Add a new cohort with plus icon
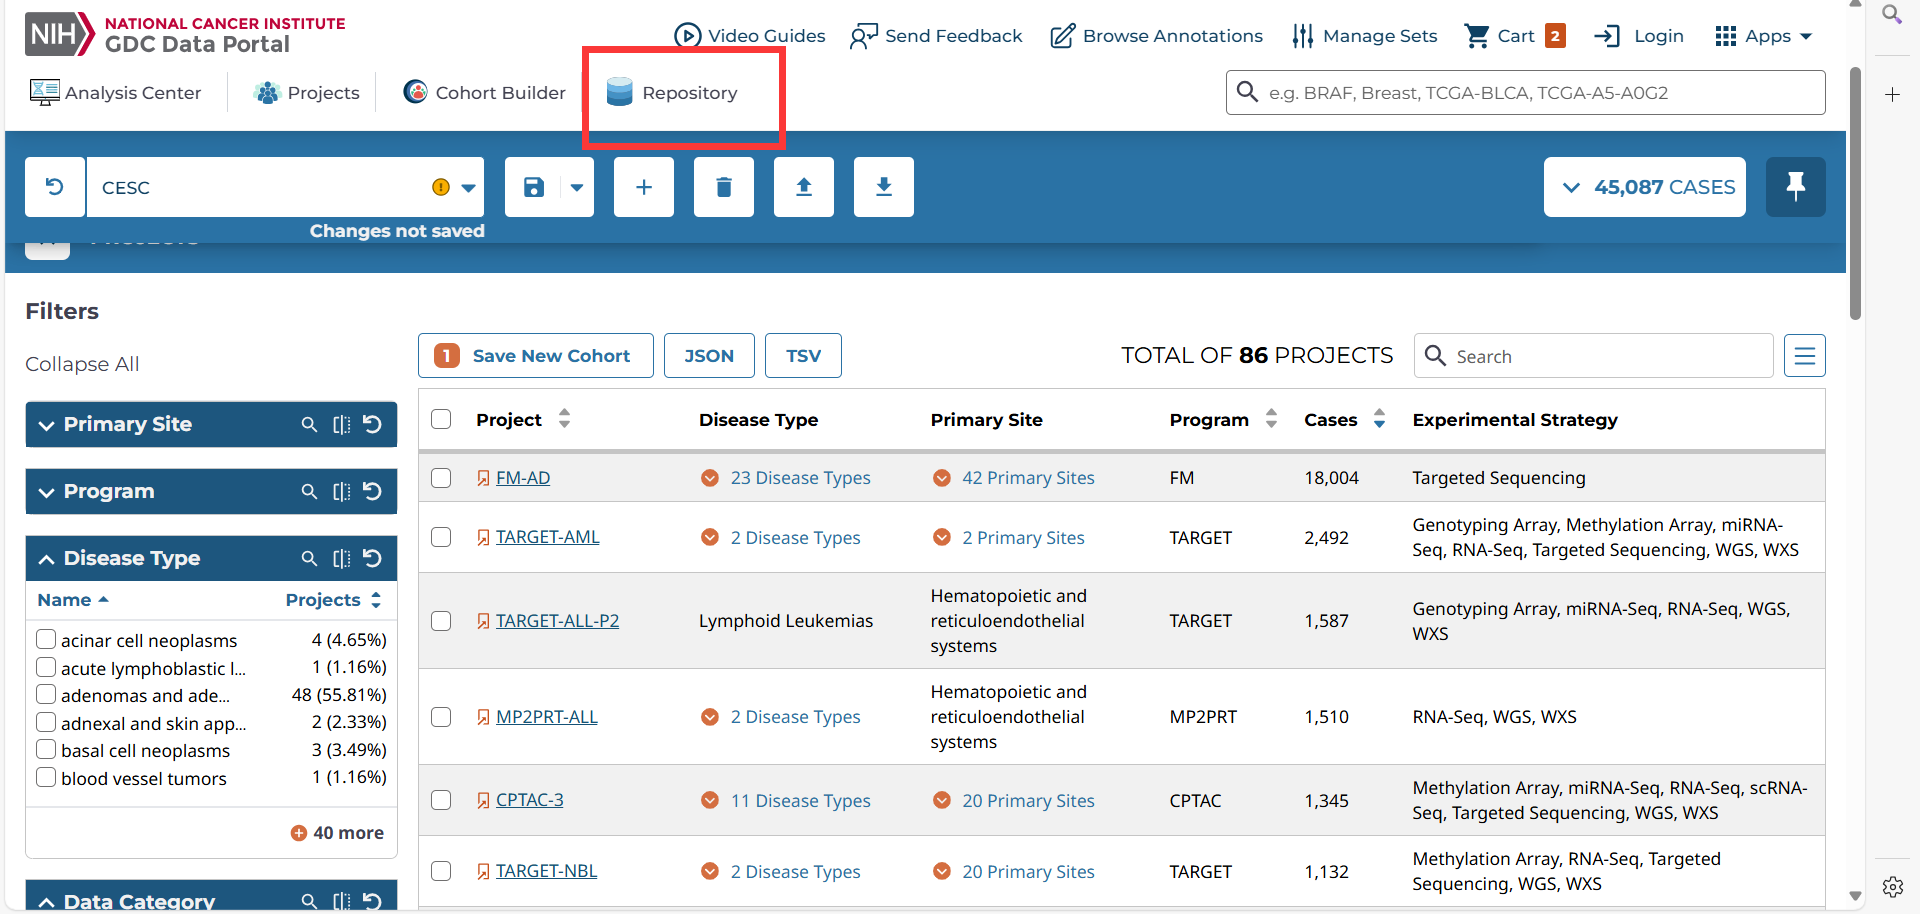This screenshot has height=914, width=1920. coord(644,187)
